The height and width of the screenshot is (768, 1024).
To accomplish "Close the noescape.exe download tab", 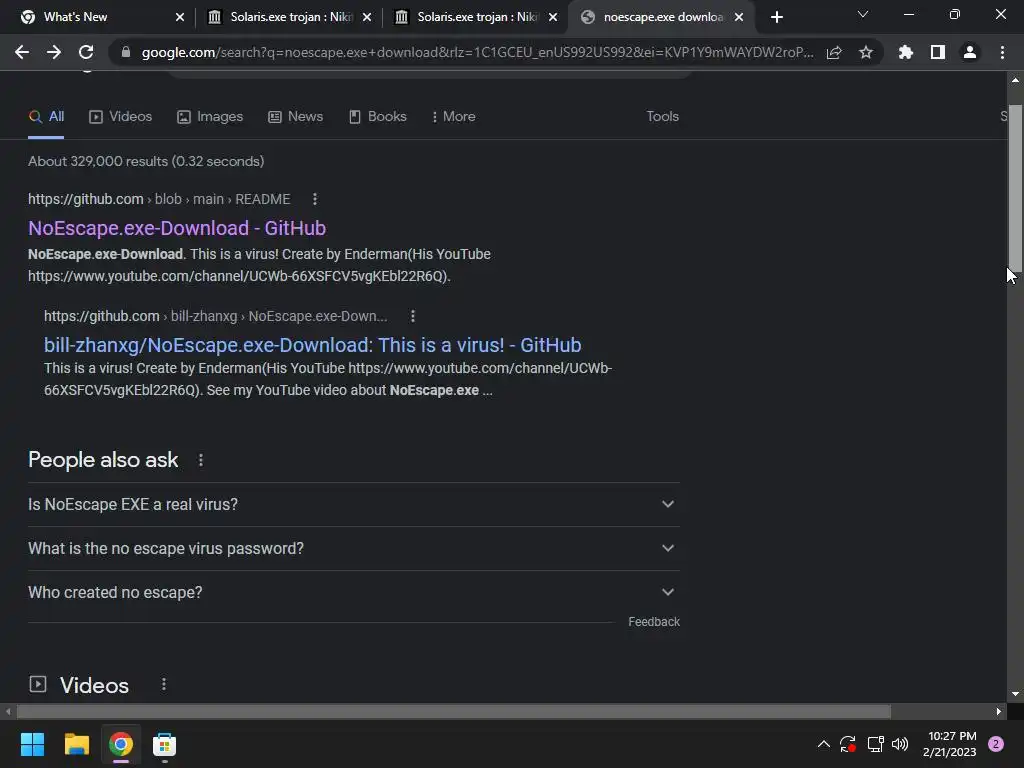I will 739,17.
